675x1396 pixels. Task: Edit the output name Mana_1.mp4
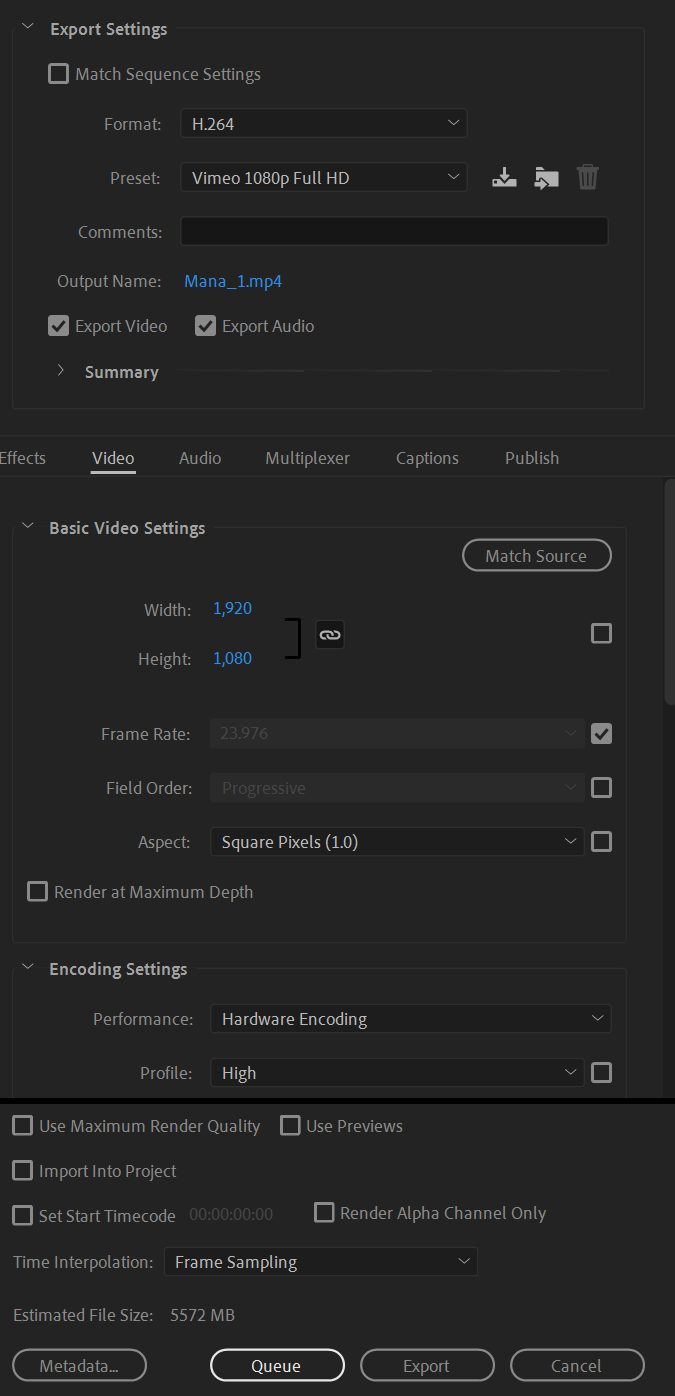pos(233,281)
